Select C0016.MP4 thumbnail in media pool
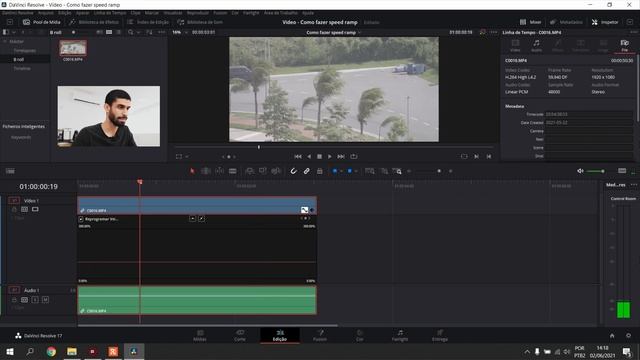640x360 pixels. tap(73, 48)
